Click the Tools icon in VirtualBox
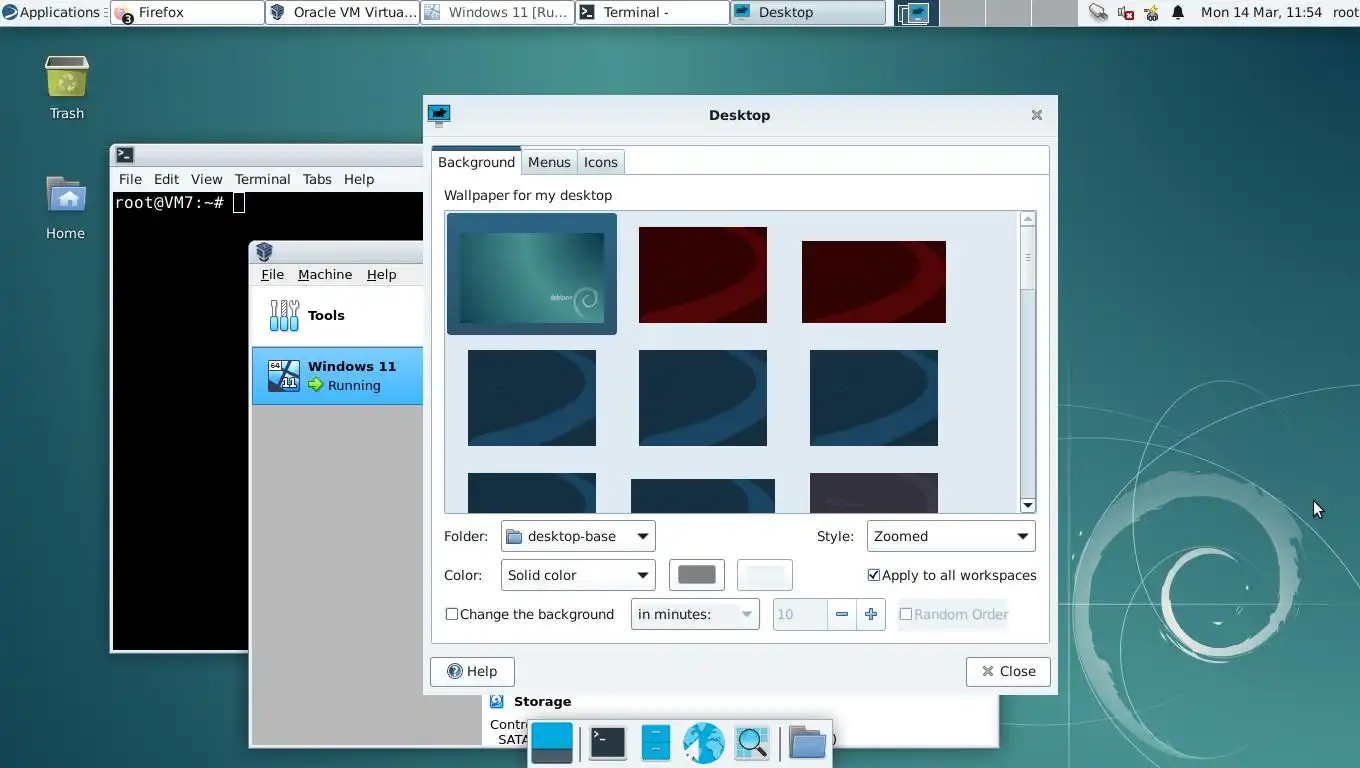Screen dimensions: 1360x768 pyautogui.click(x=284, y=315)
